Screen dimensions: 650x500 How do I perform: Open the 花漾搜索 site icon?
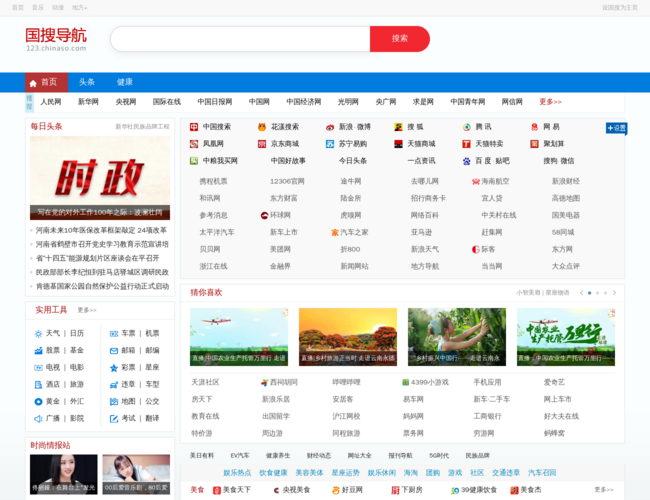coord(262,127)
